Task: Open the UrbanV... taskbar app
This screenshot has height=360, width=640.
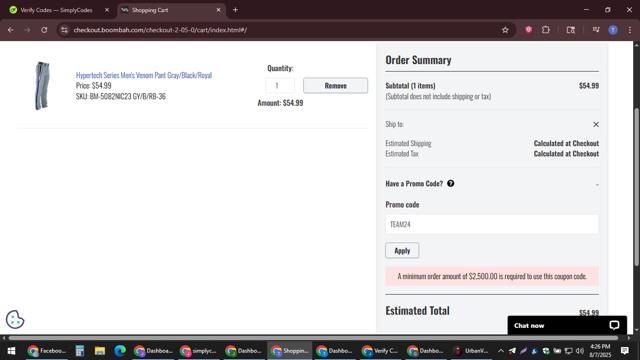Action: click(471, 351)
